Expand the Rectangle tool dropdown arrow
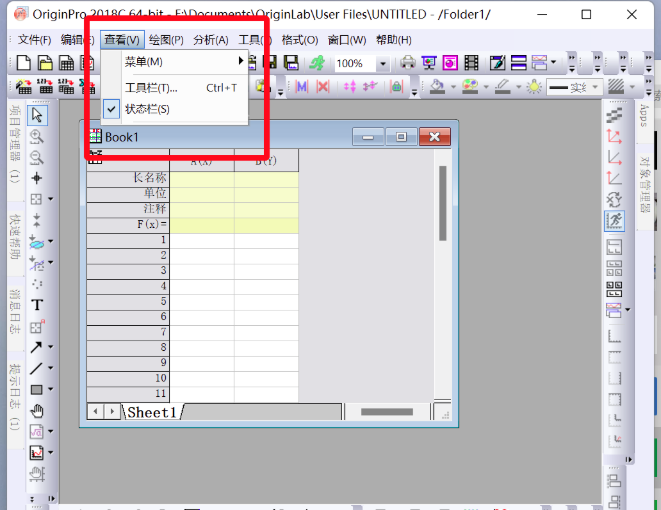The height and width of the screenshot is (510, 661). pos(51,389)
